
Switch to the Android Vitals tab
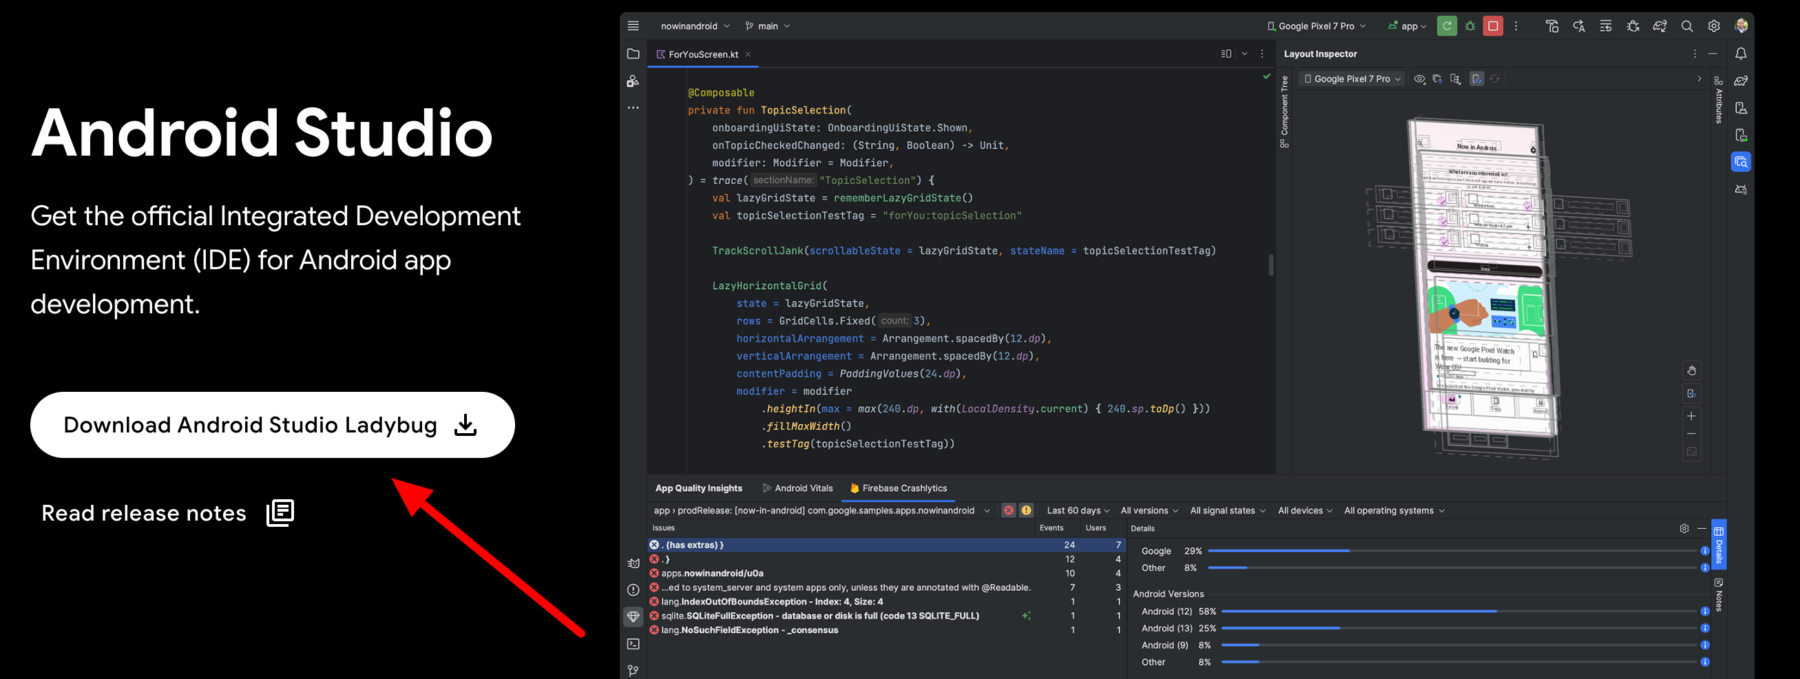797,488
